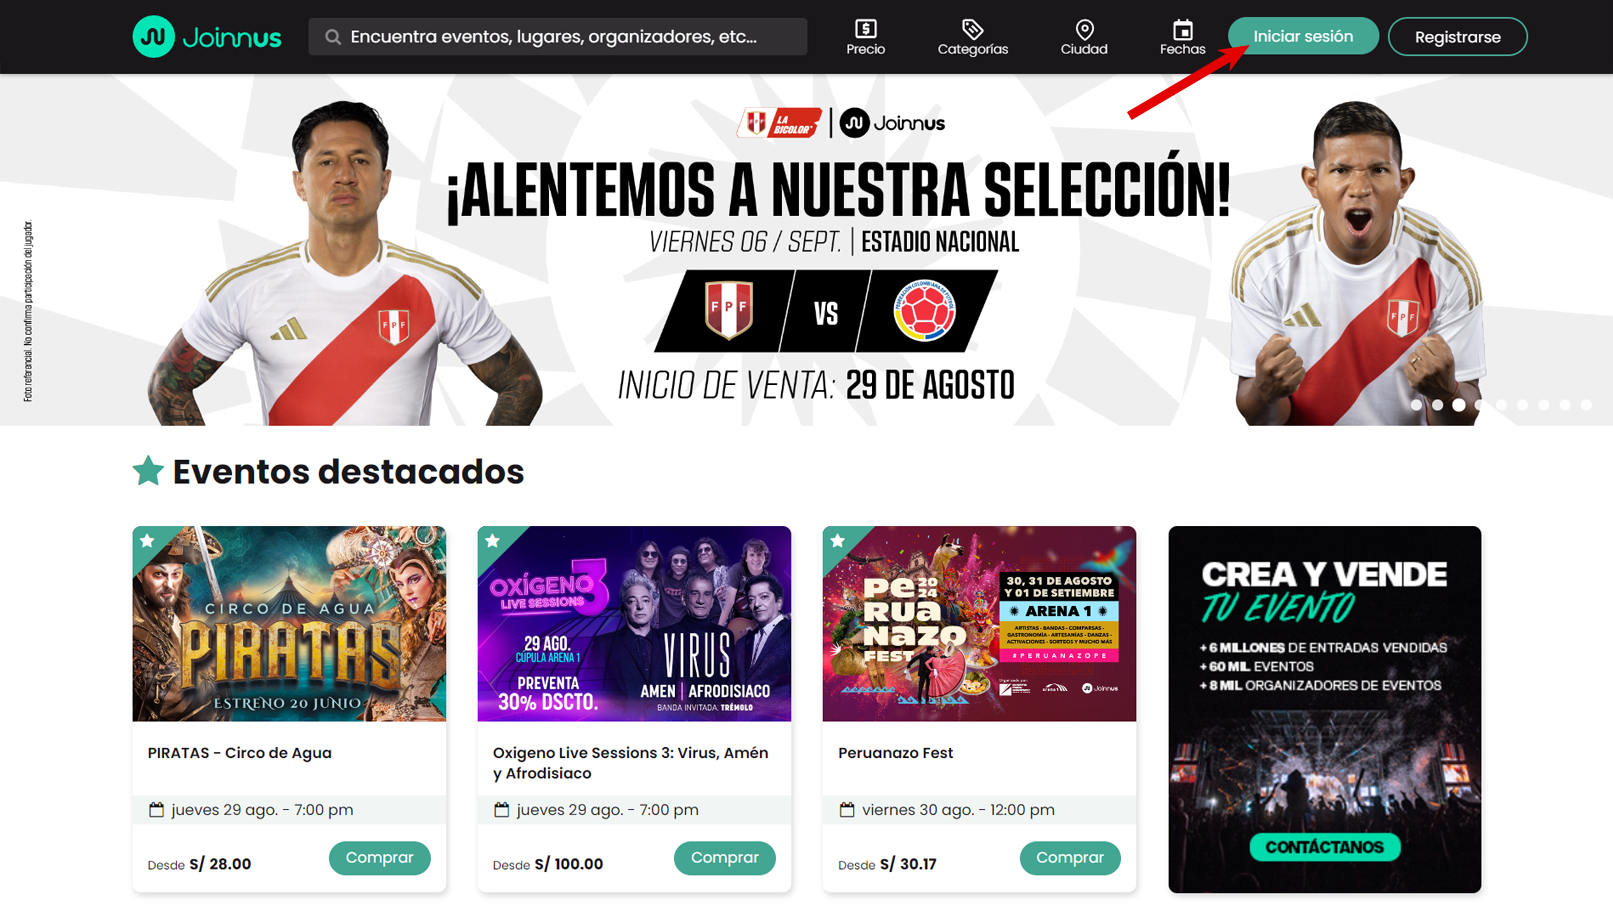Image resolution: width=1613 pixels, height=907 pixels.
Task: Open the Precio filter icon
Action: click(x=865, y=29)
